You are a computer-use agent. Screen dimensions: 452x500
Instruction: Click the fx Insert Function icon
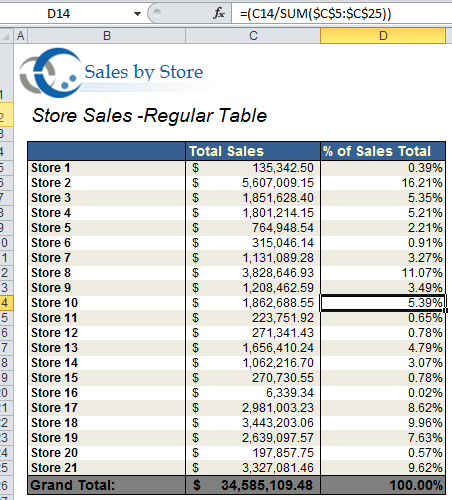point(219,14)
